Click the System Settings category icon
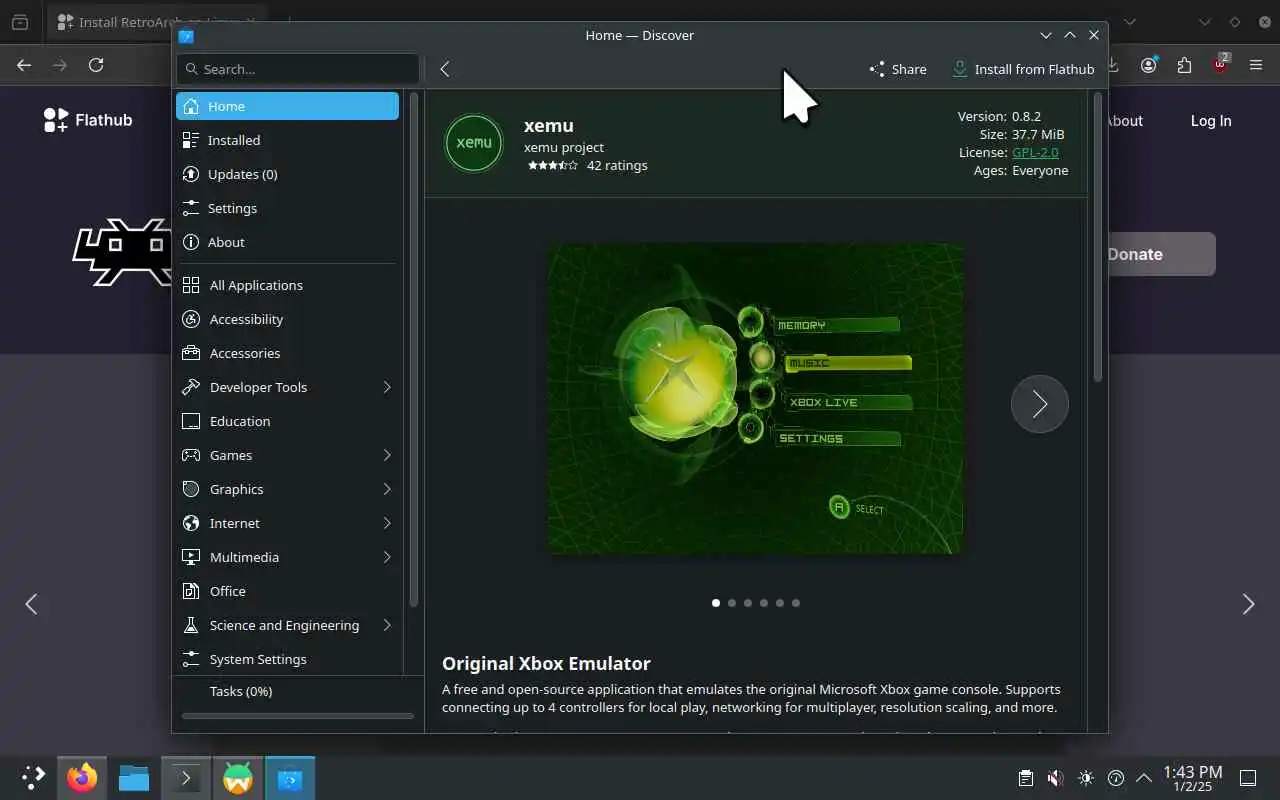The height and width of the screenshot is (800, 1280). [191, 659]
